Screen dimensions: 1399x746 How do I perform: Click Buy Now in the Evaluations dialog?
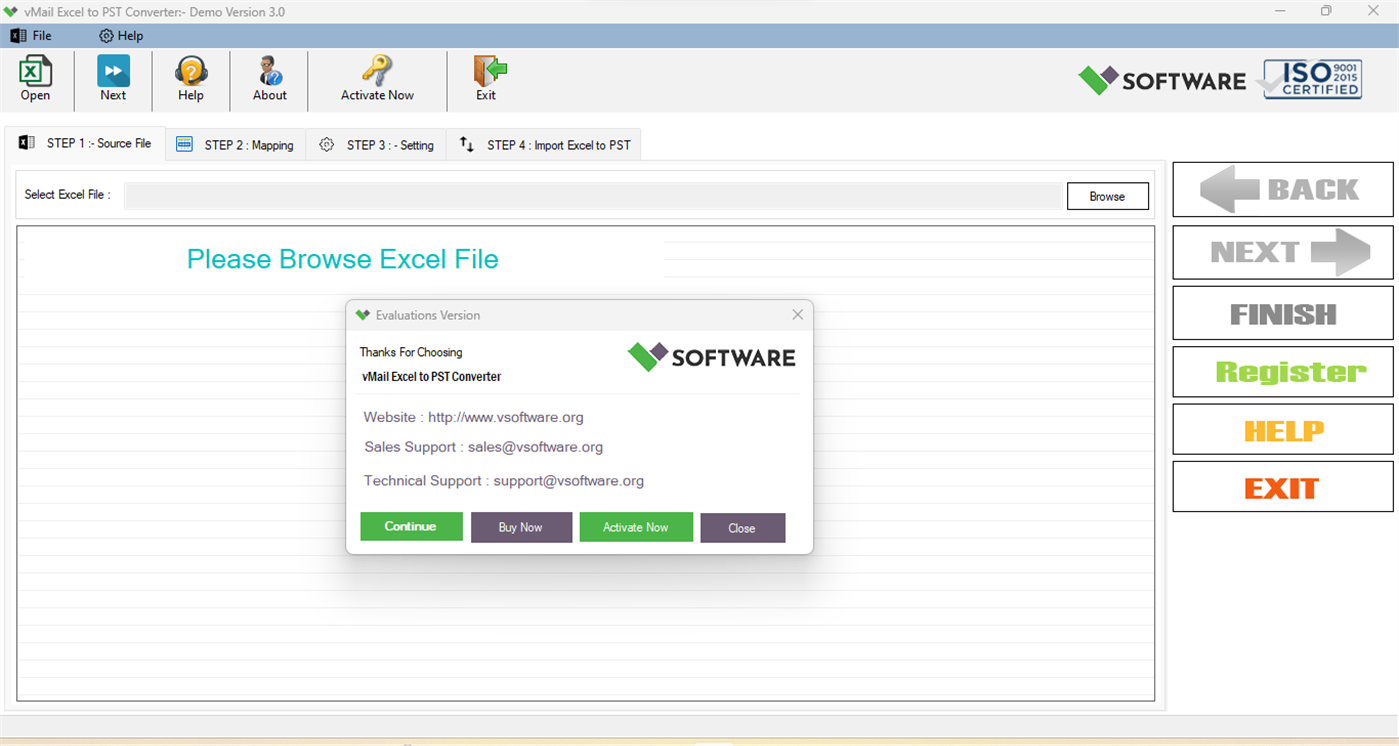point(521,527)
